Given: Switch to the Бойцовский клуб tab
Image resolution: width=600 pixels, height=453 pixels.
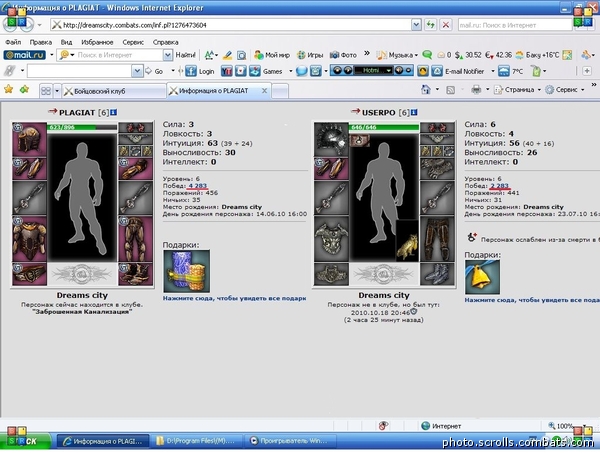Looking at the screenshot, I should click(114, 91).
